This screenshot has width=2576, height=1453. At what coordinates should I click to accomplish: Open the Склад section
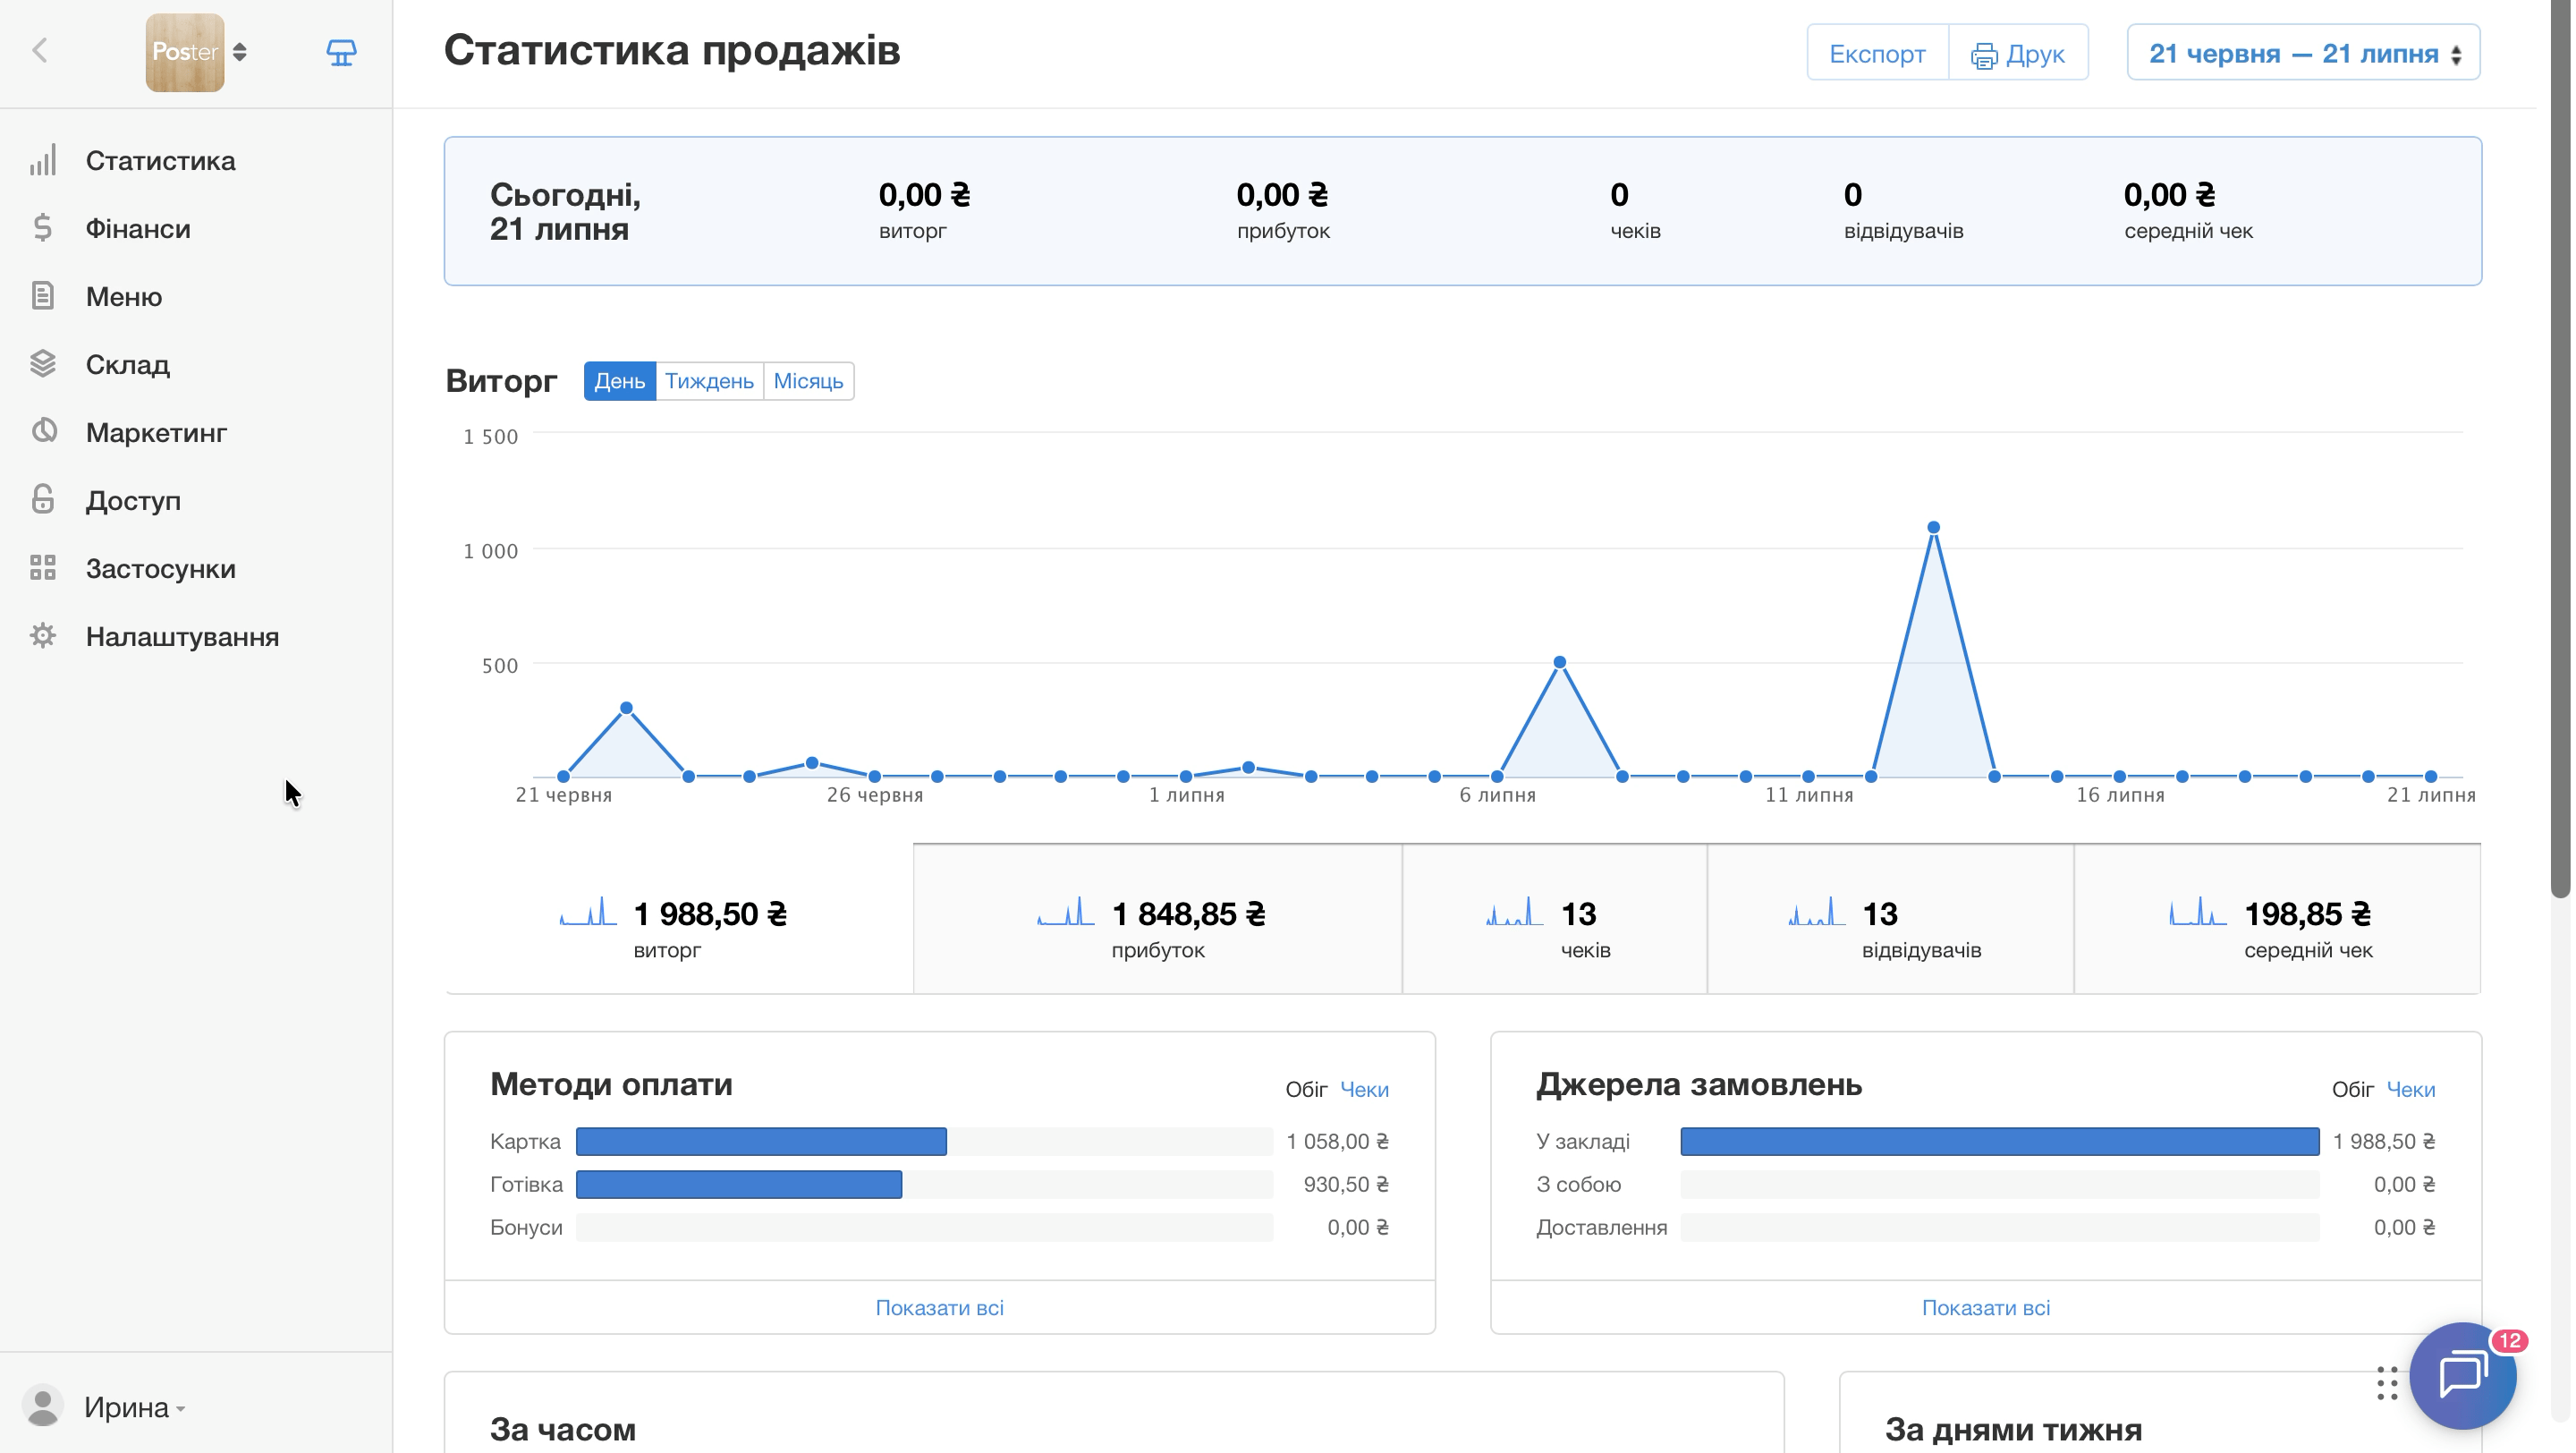pyautogui.click(x=128, y=364)
